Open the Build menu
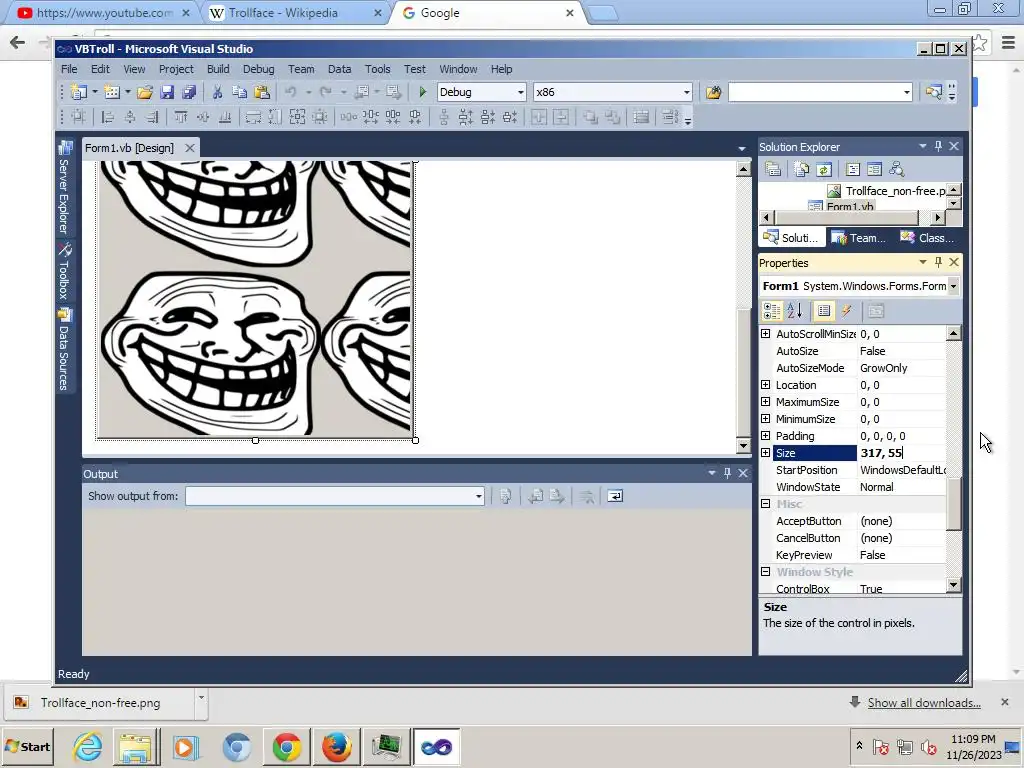 (218, 69)
